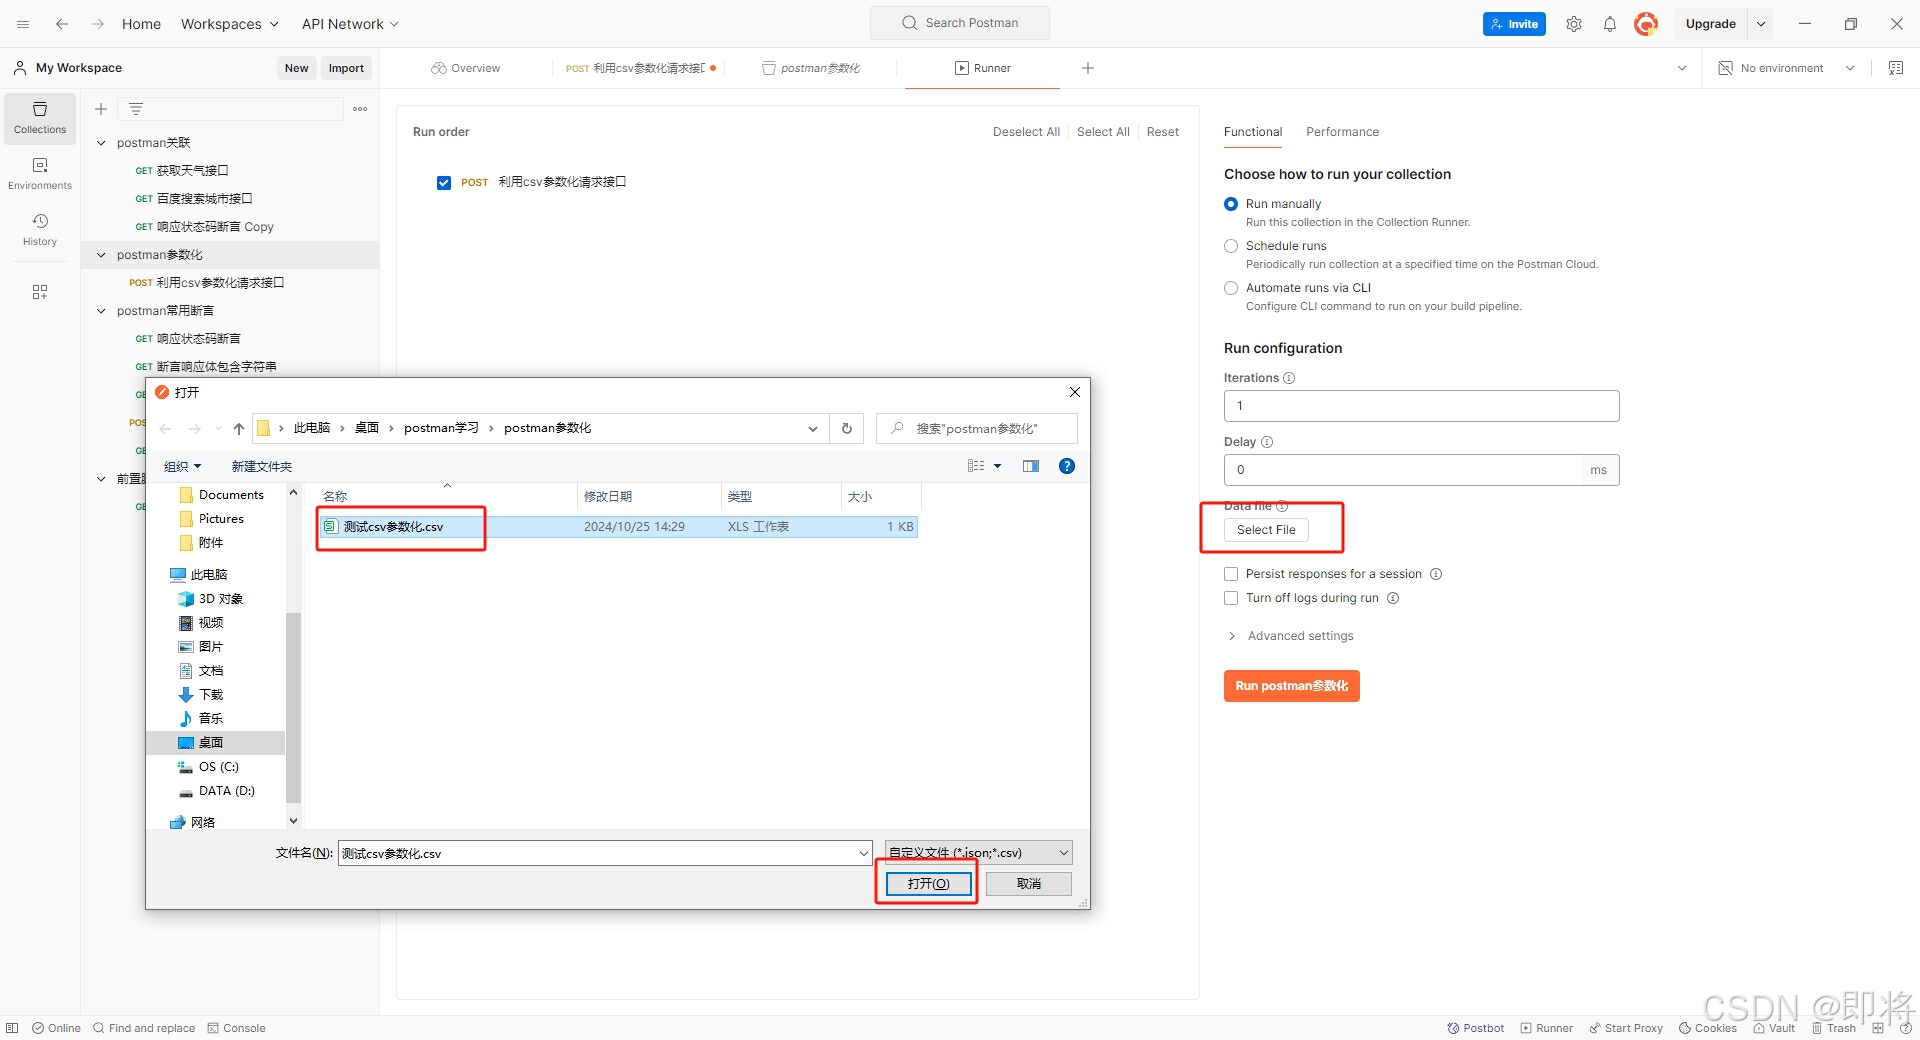The height and width of the screenshot is (1040, 1920).
Task: Open the environment quick look icon
Action: [x=1896, y=68]
